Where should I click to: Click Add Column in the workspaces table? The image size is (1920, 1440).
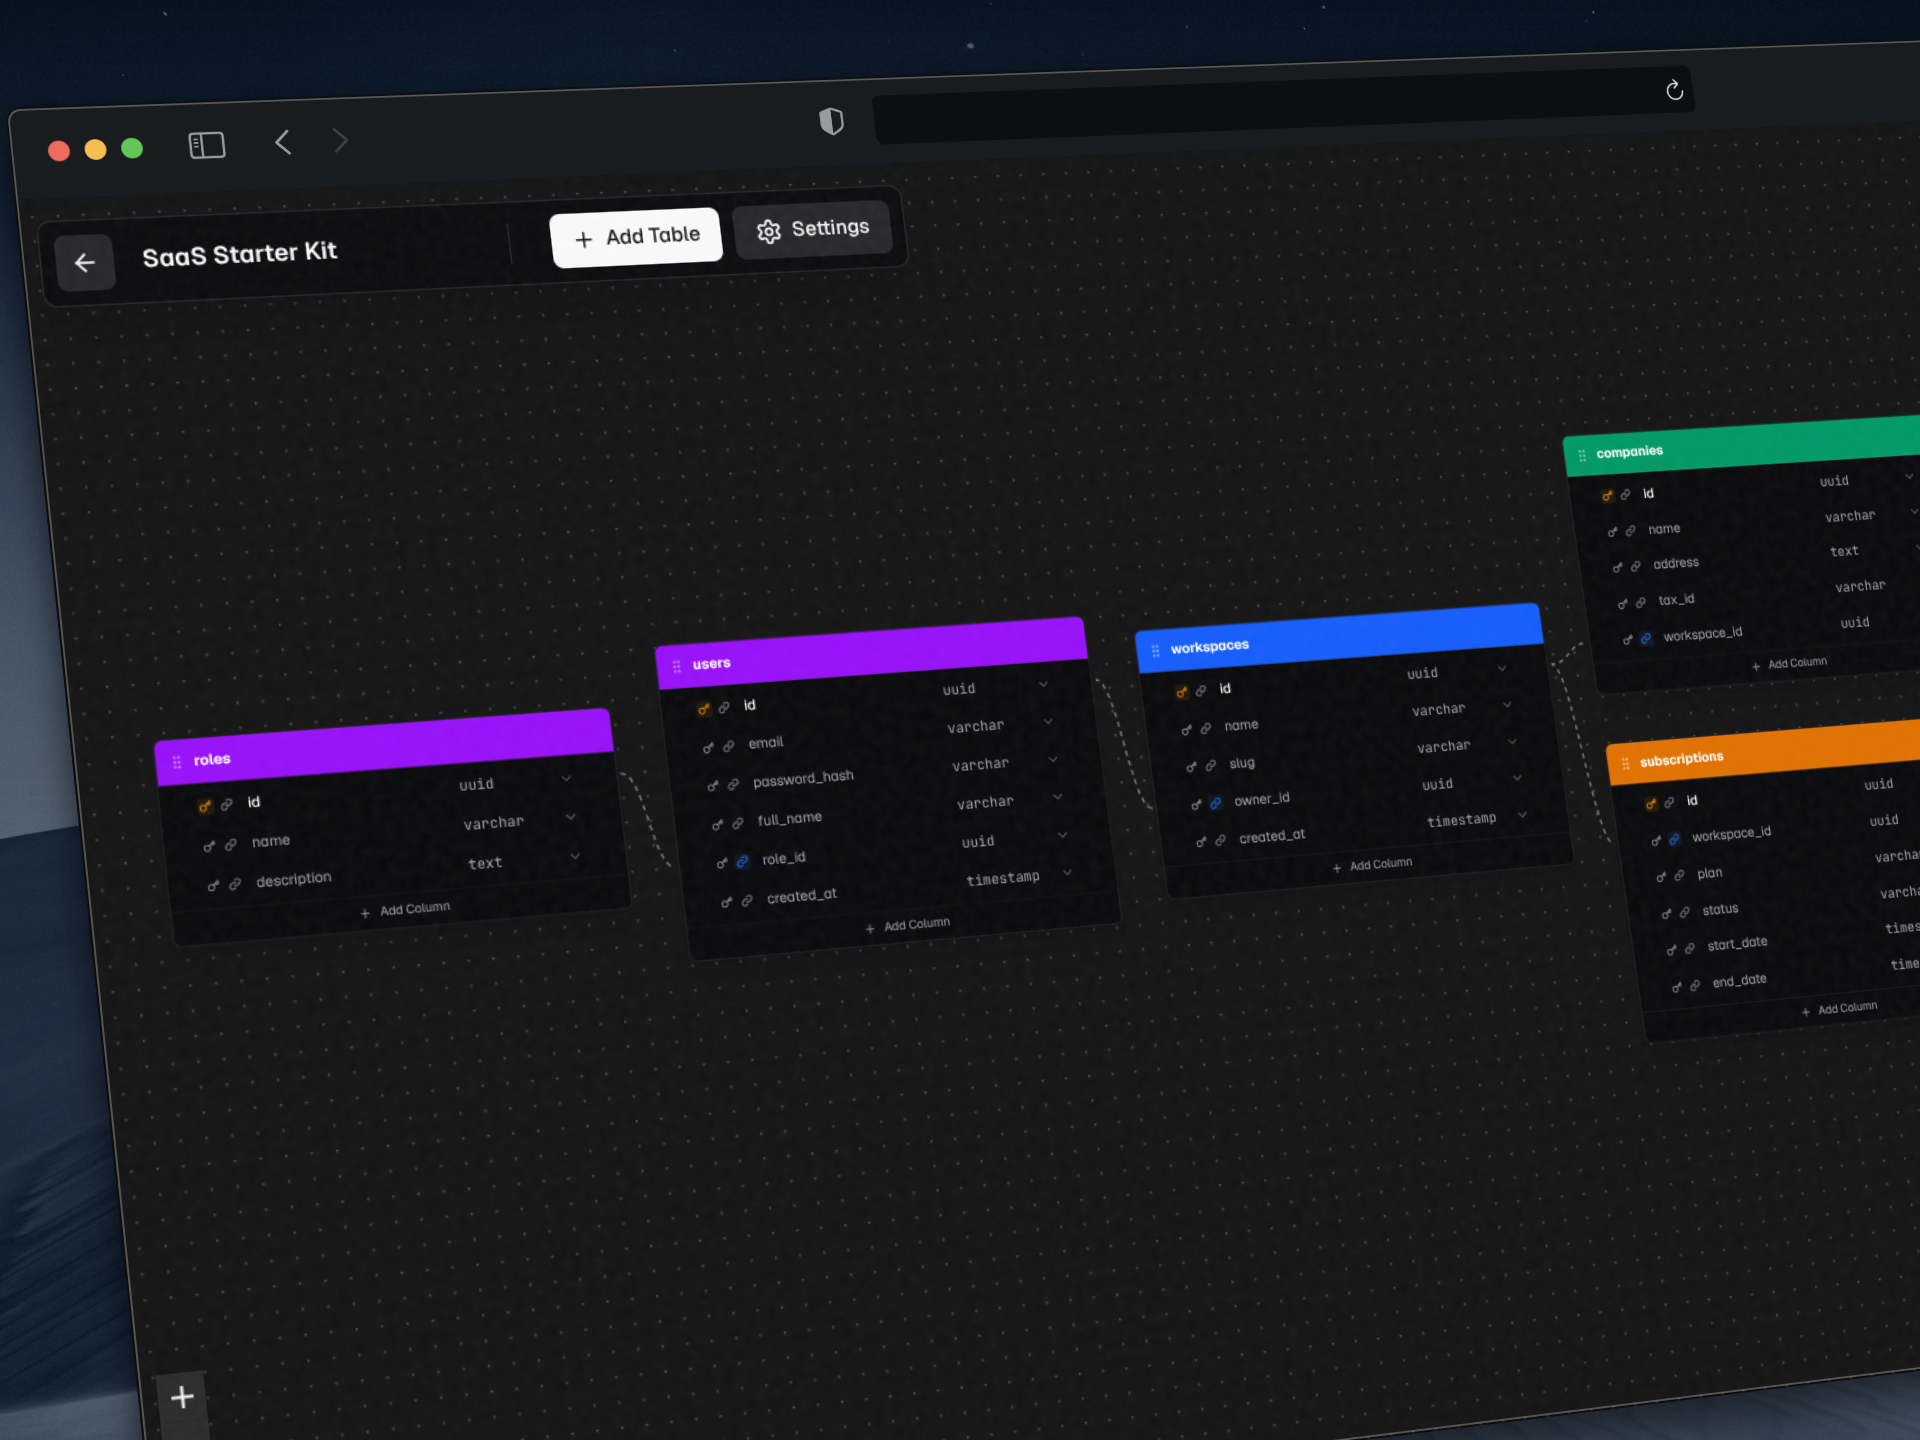click(x=1372, y=865)
